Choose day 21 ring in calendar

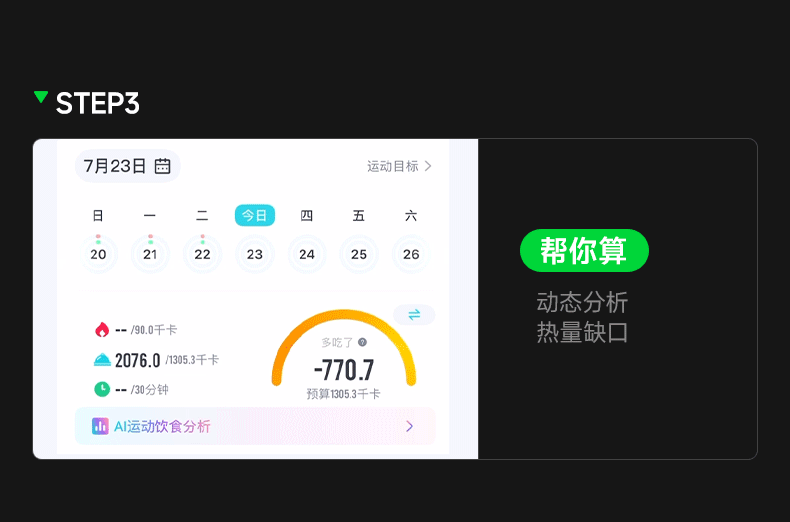click(x=150, y=254)
